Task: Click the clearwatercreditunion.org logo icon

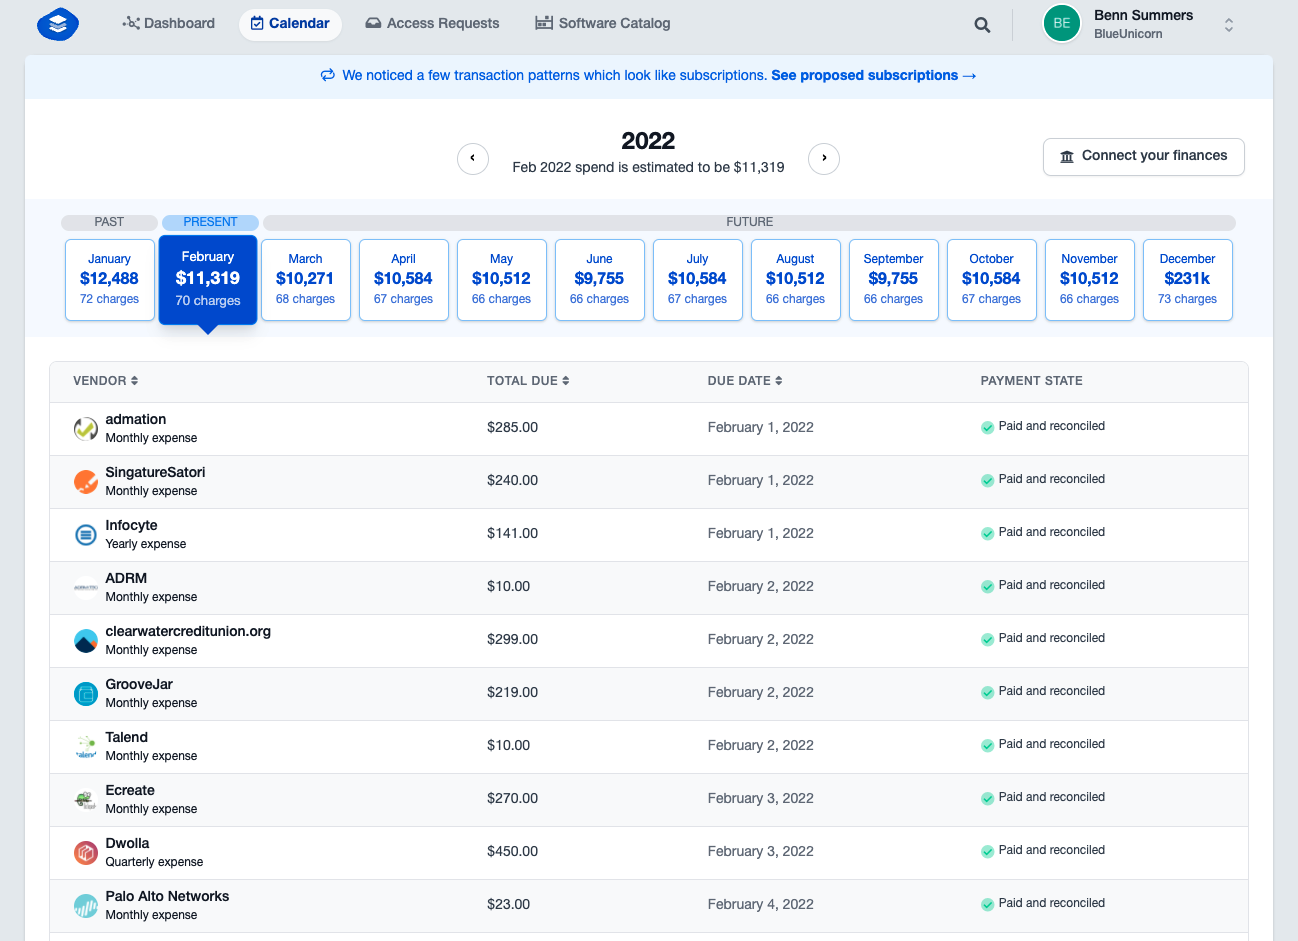Action: [x=86, y=641]
